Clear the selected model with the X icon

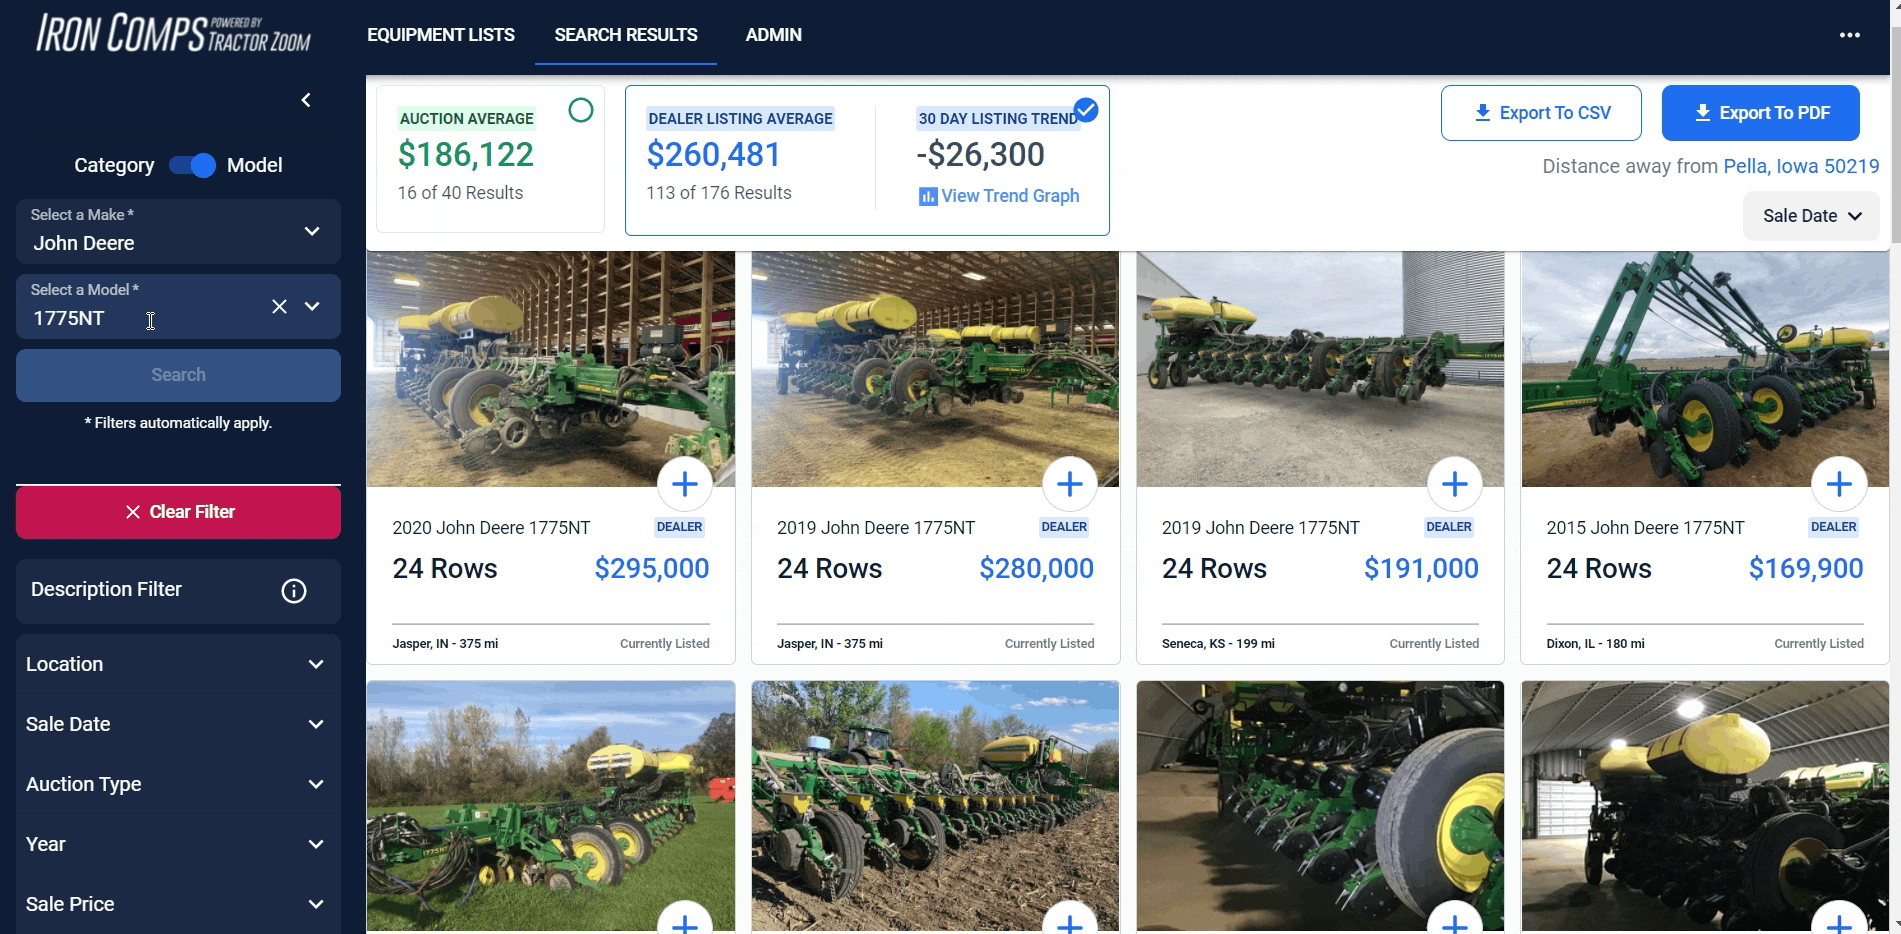279,307
